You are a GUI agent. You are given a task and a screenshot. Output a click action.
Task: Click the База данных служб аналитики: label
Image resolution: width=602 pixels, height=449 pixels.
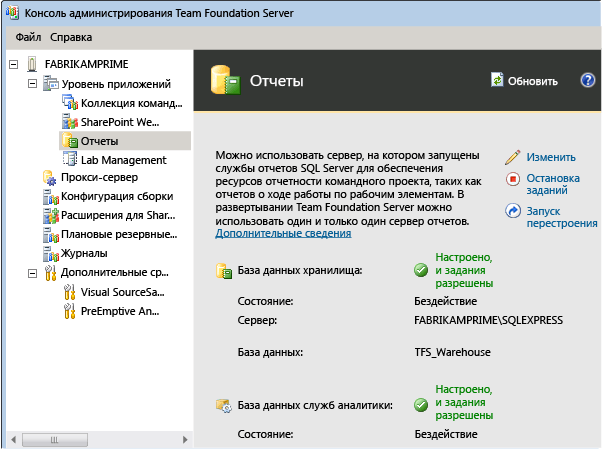coord(315,405)
